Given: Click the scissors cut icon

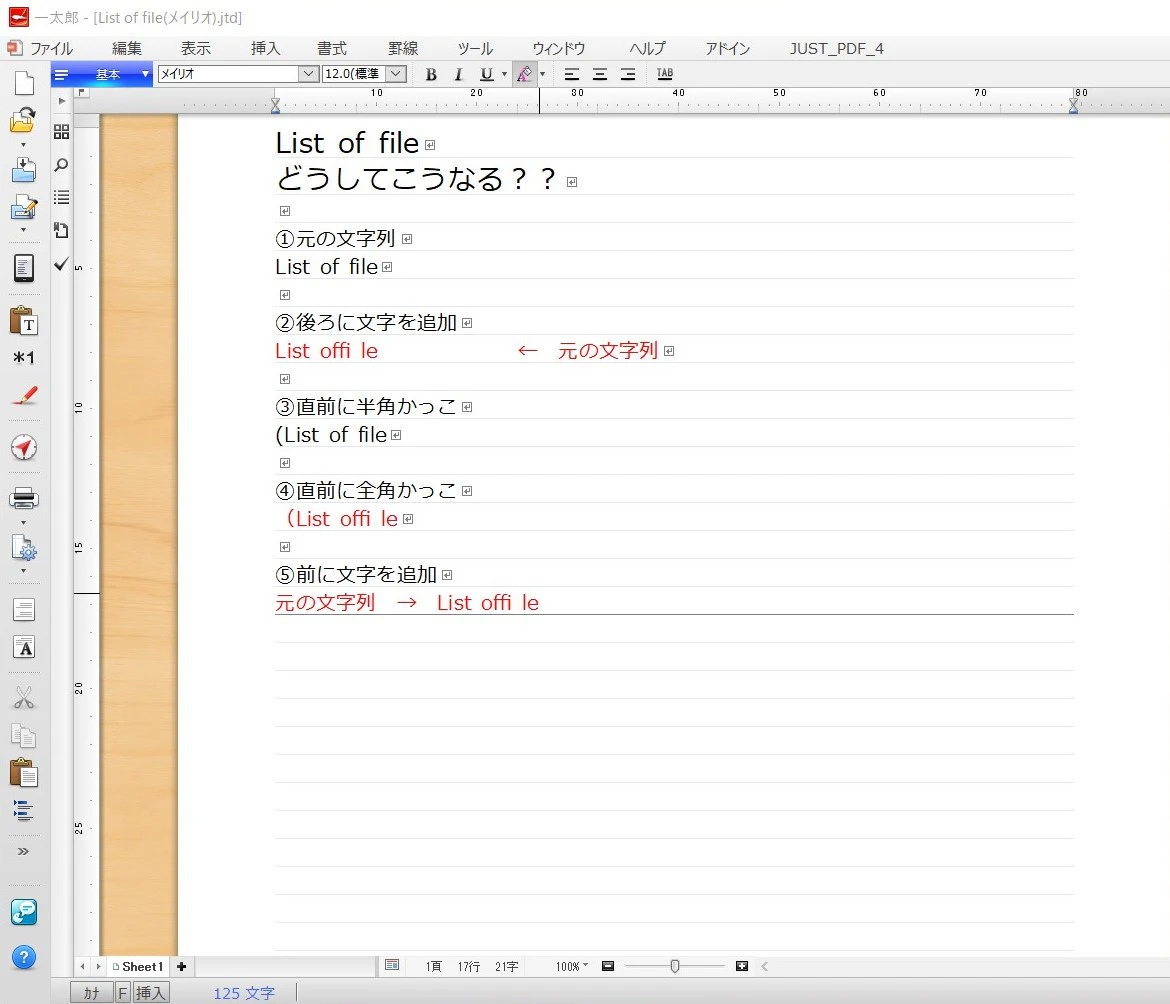Looking at the screenshot, I should tap(24, 698).
